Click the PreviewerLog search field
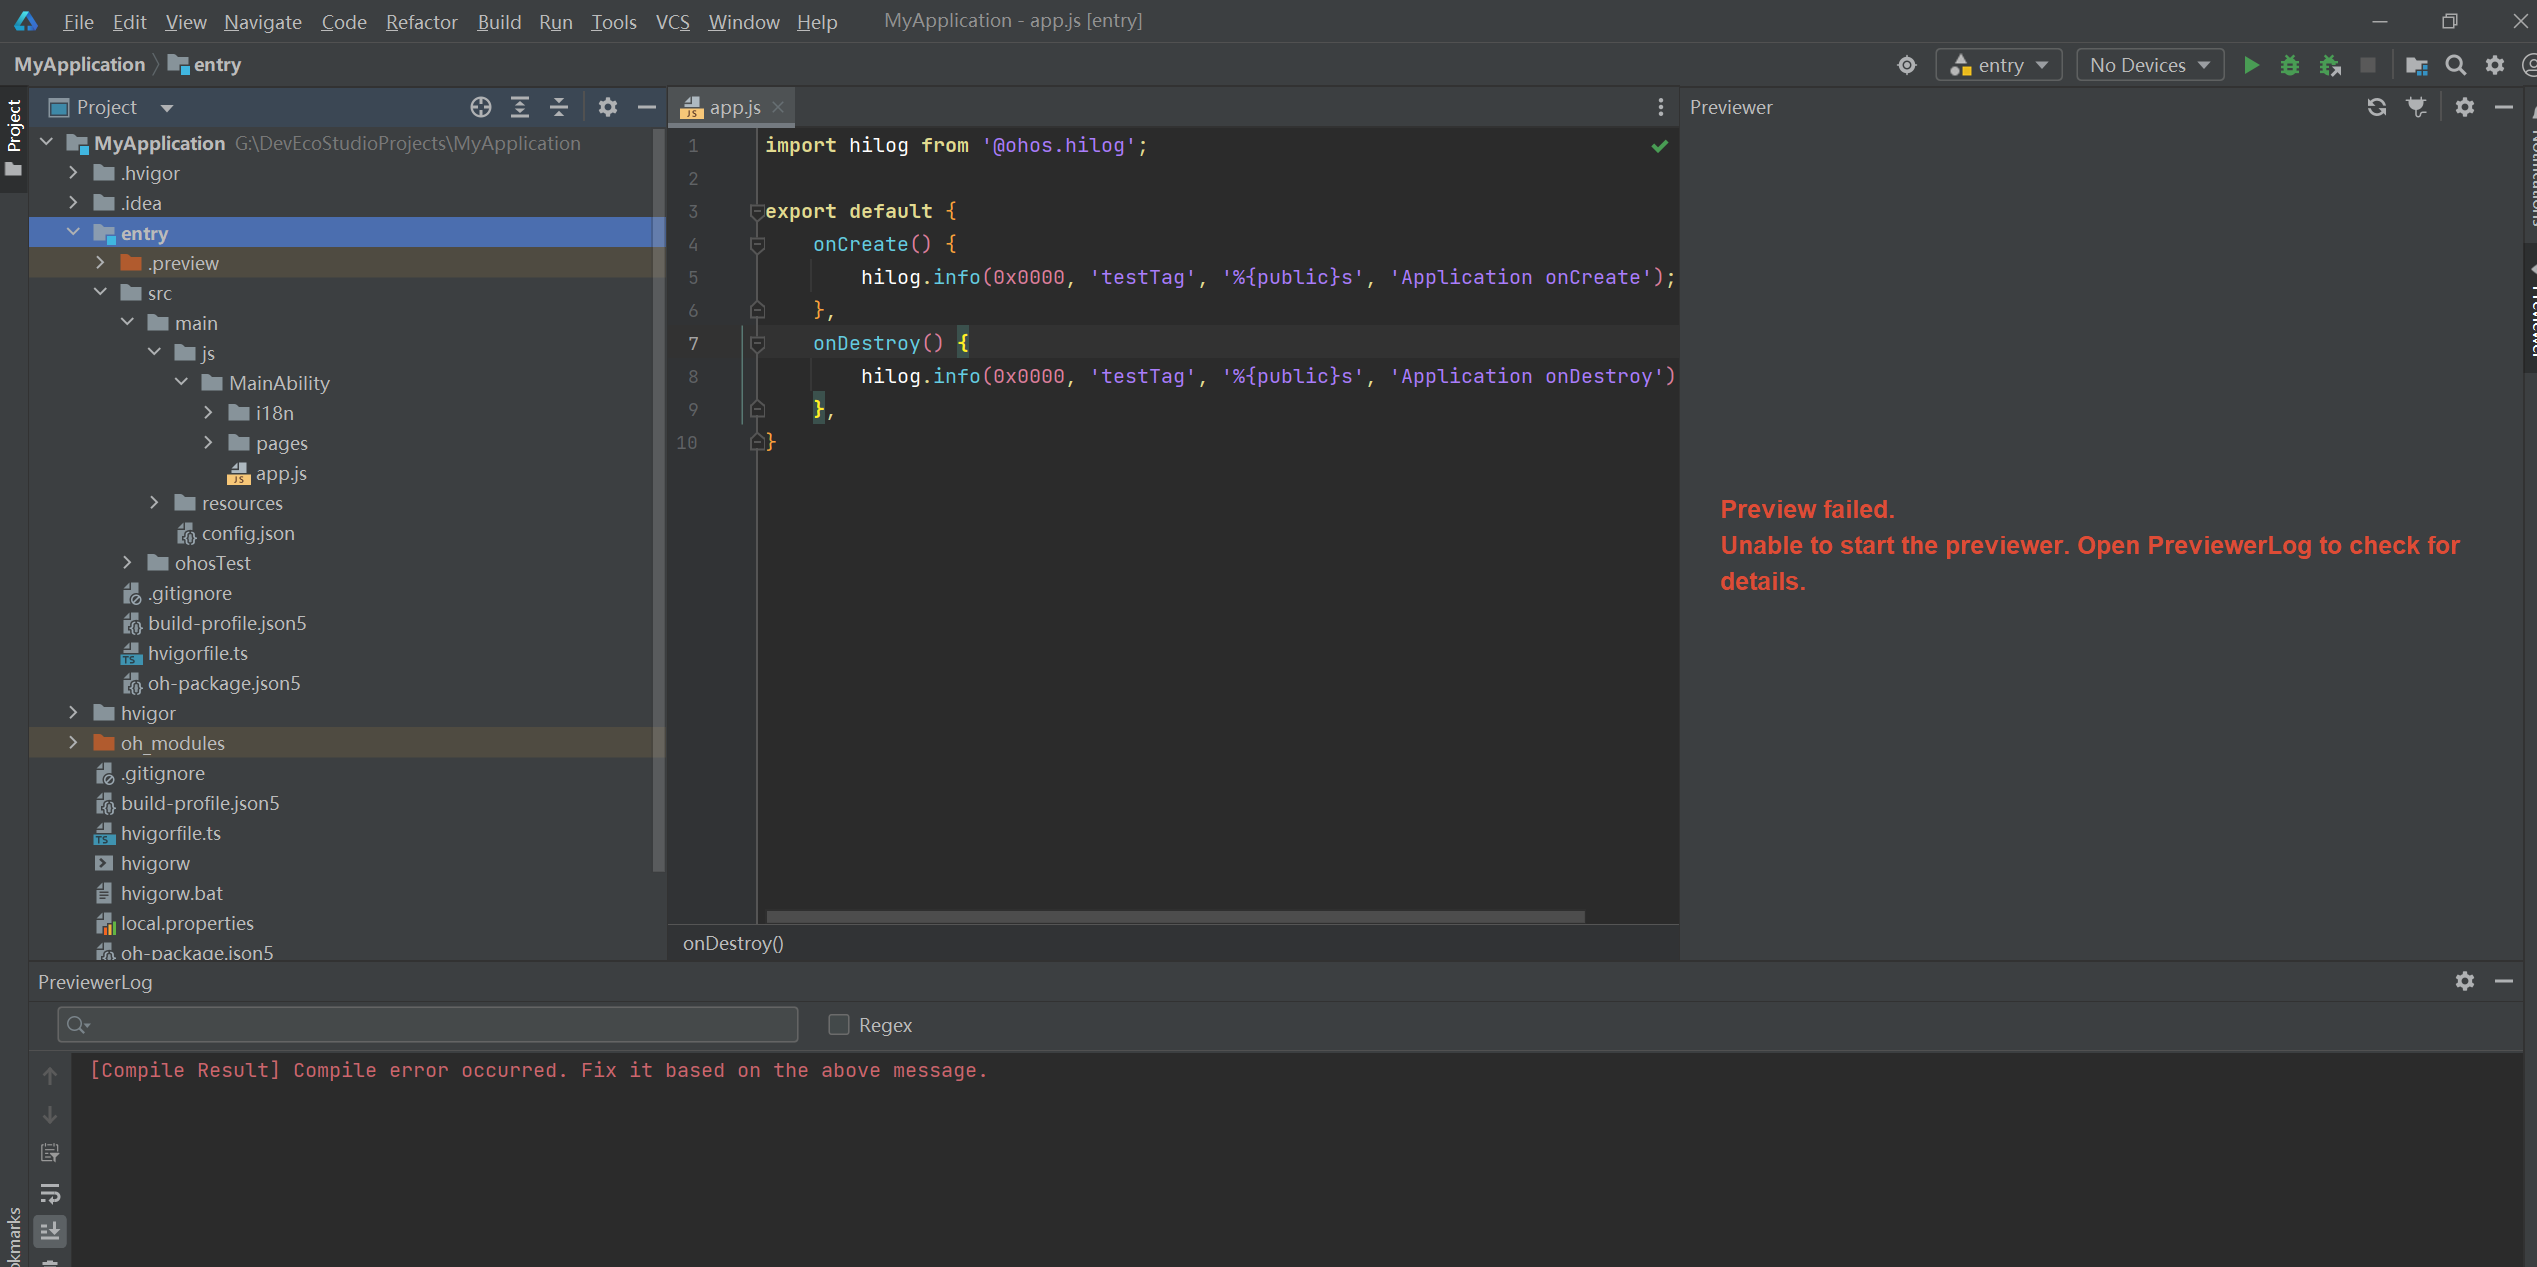2537x1267 pixels. [428, 1025]
